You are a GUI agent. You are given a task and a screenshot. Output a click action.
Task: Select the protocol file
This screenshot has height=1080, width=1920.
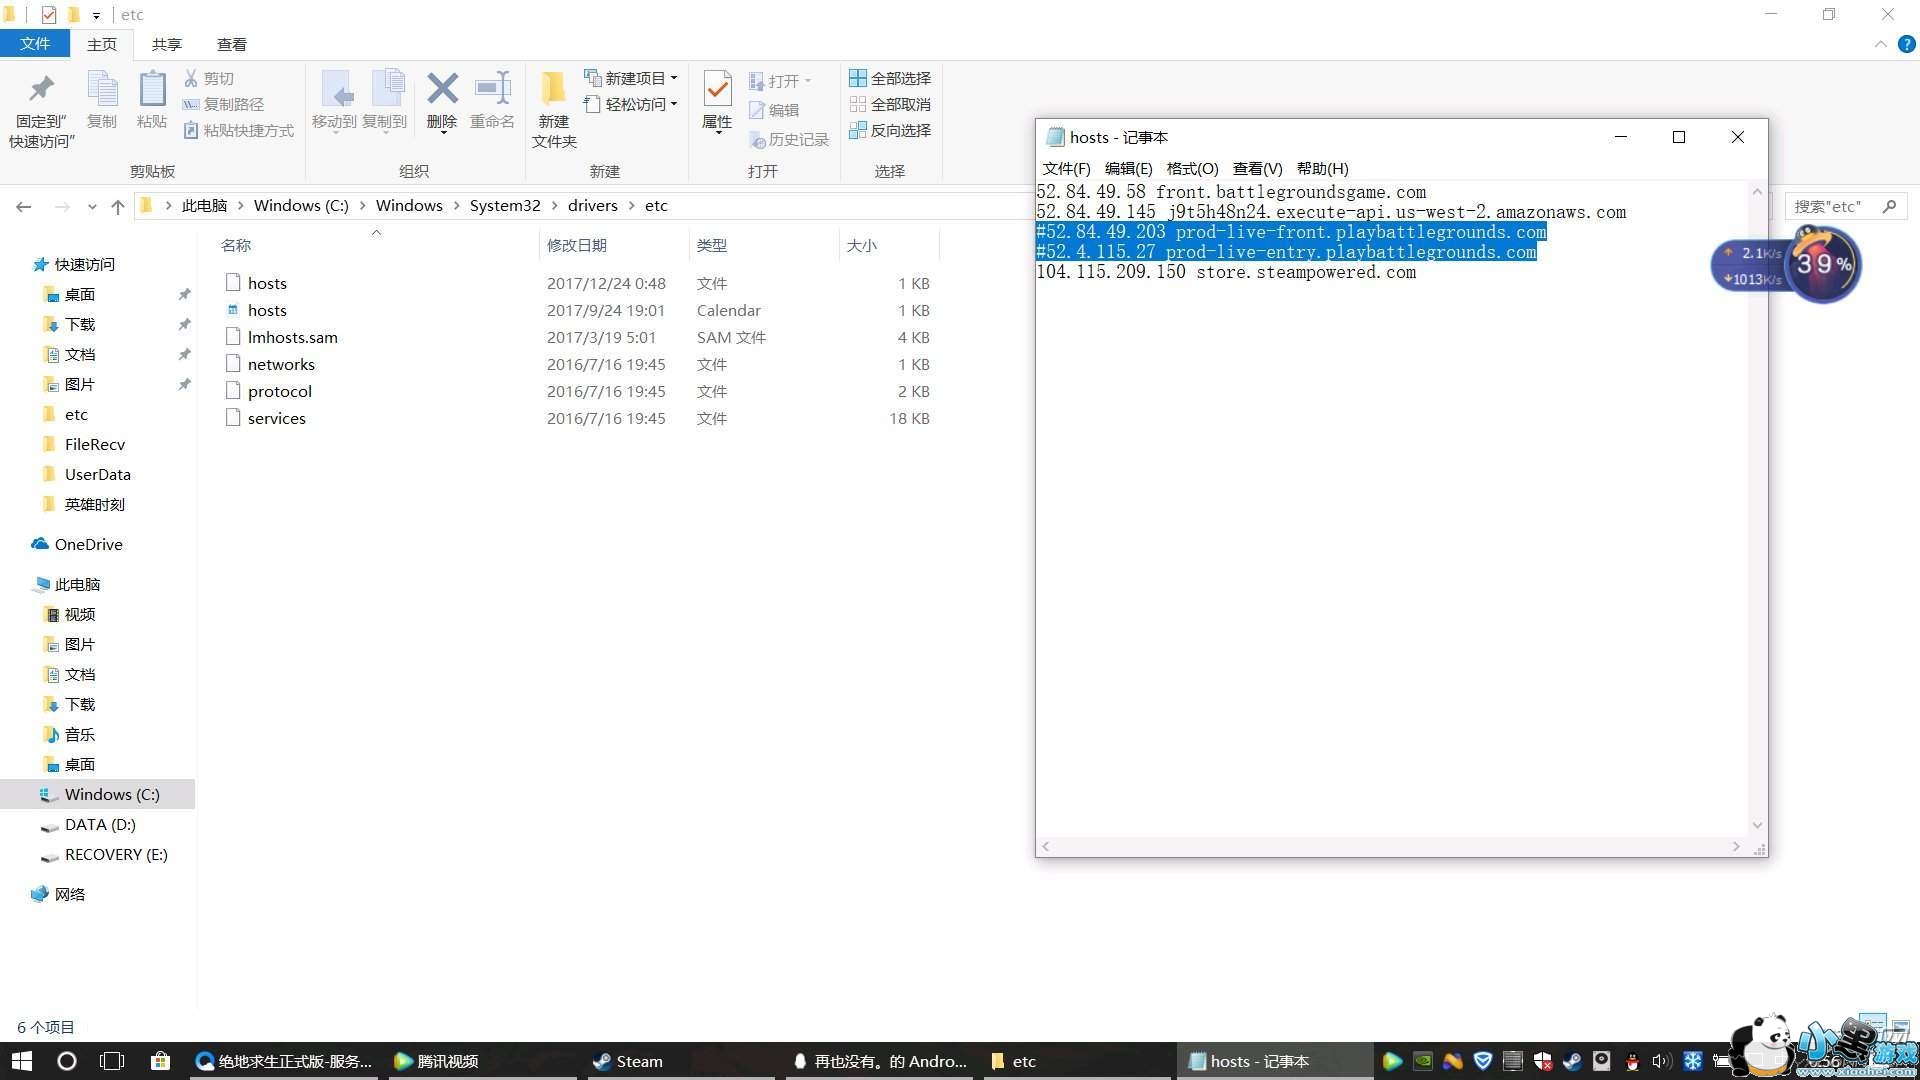pos(577,391)
